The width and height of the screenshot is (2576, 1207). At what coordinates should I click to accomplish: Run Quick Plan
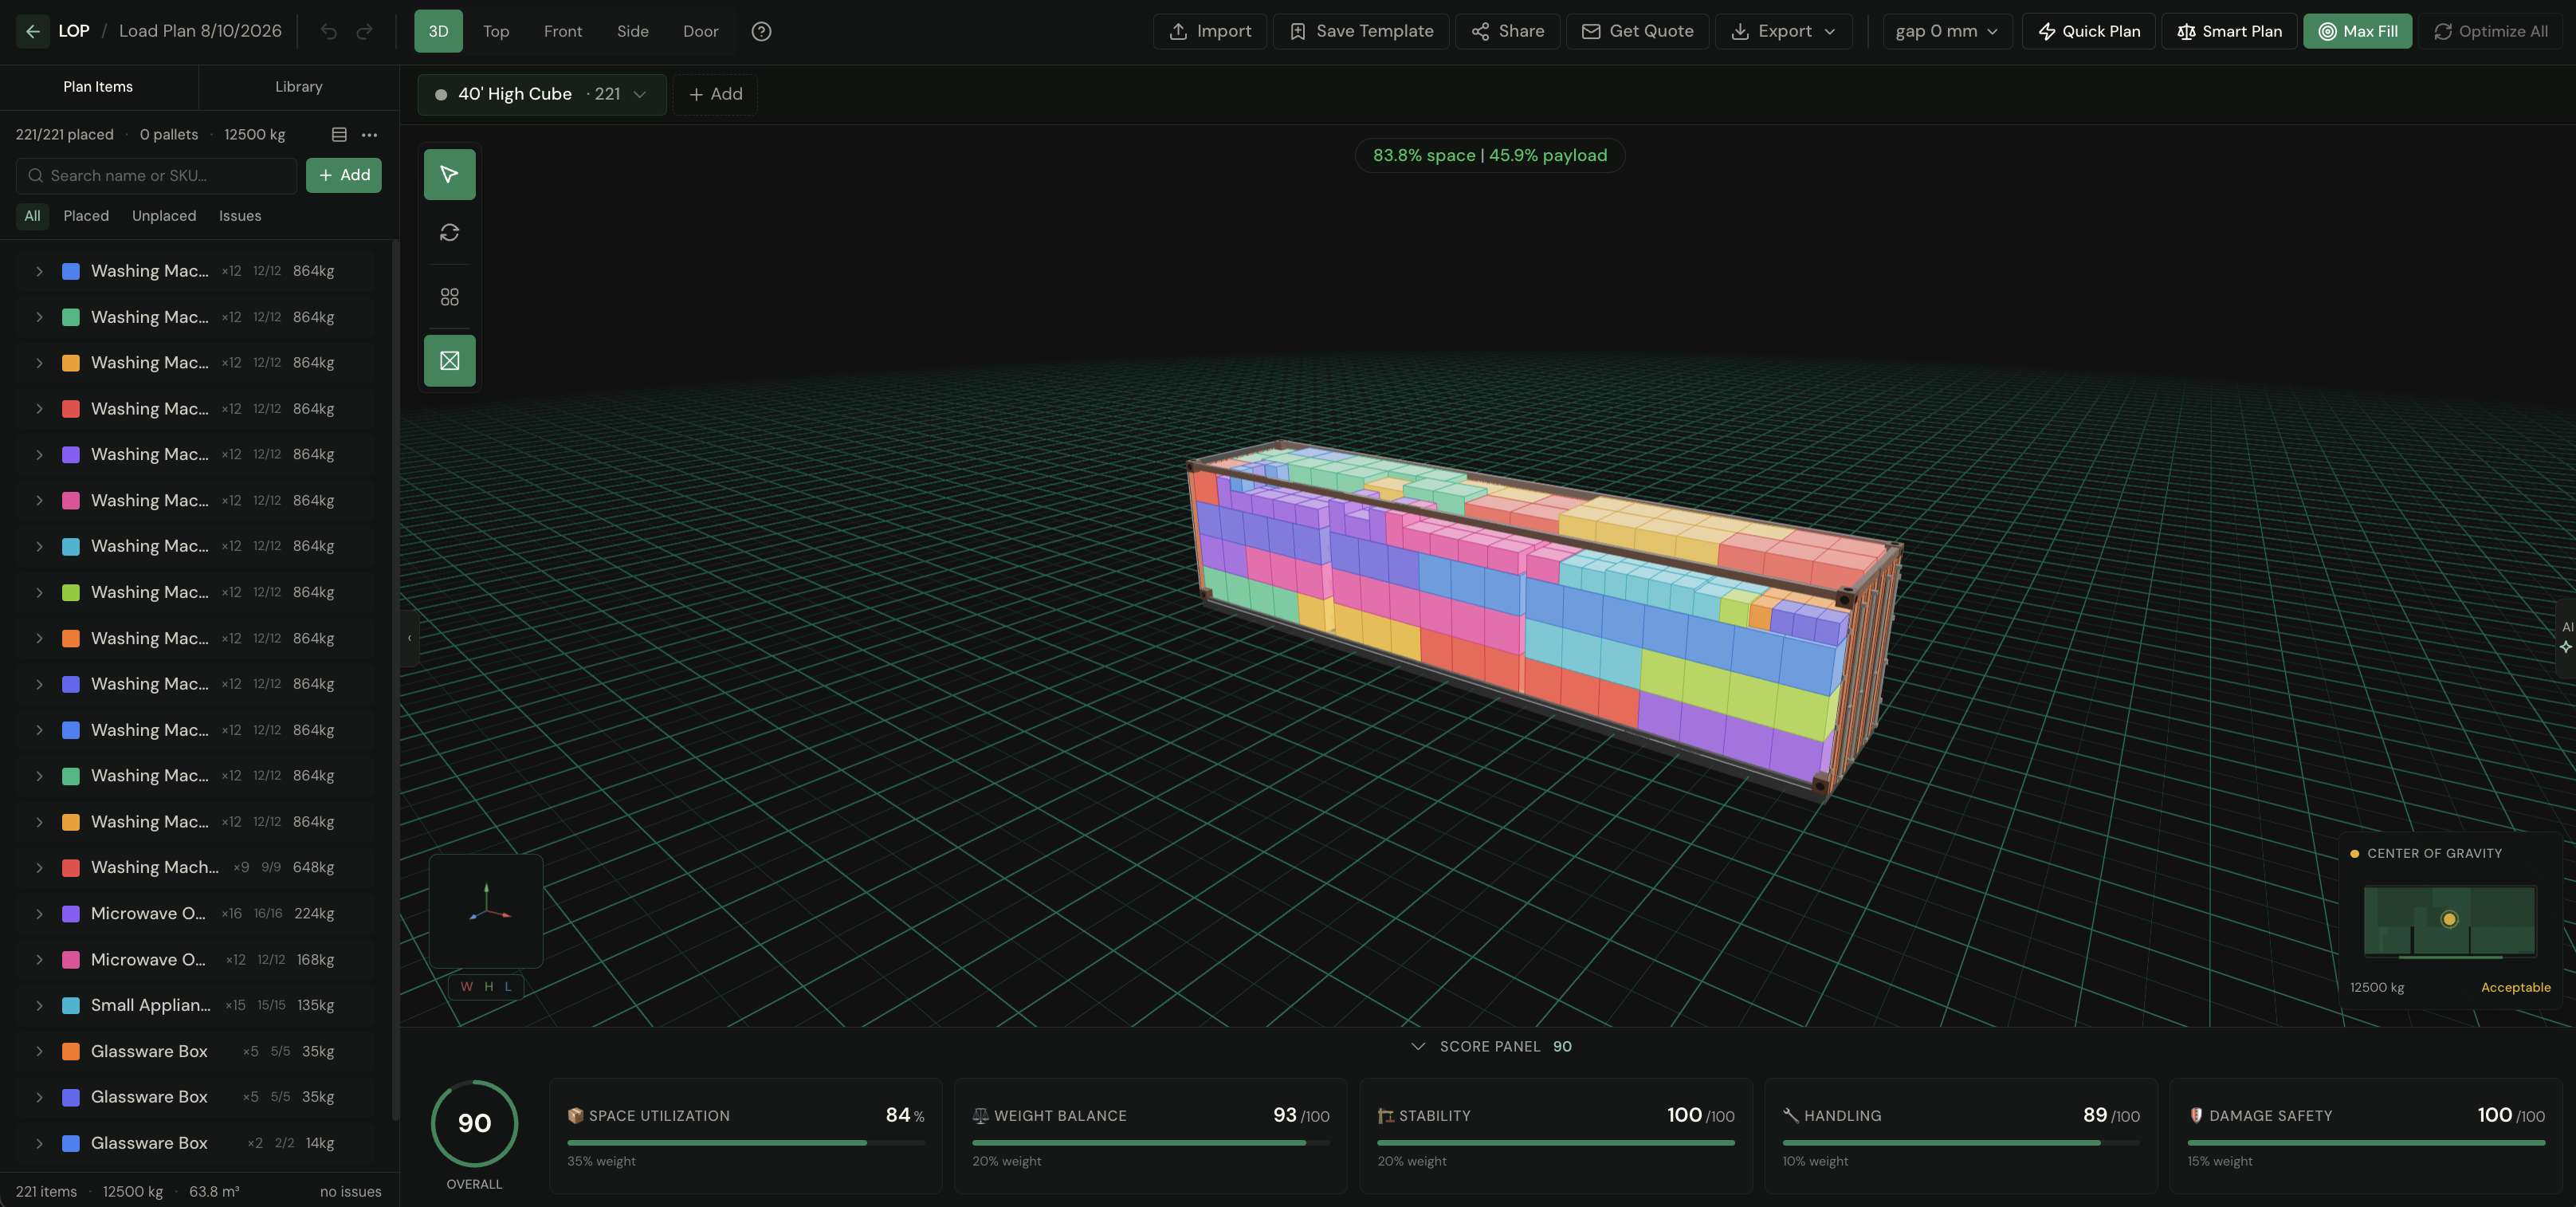pyautogui.click(x=2088, y=31)
